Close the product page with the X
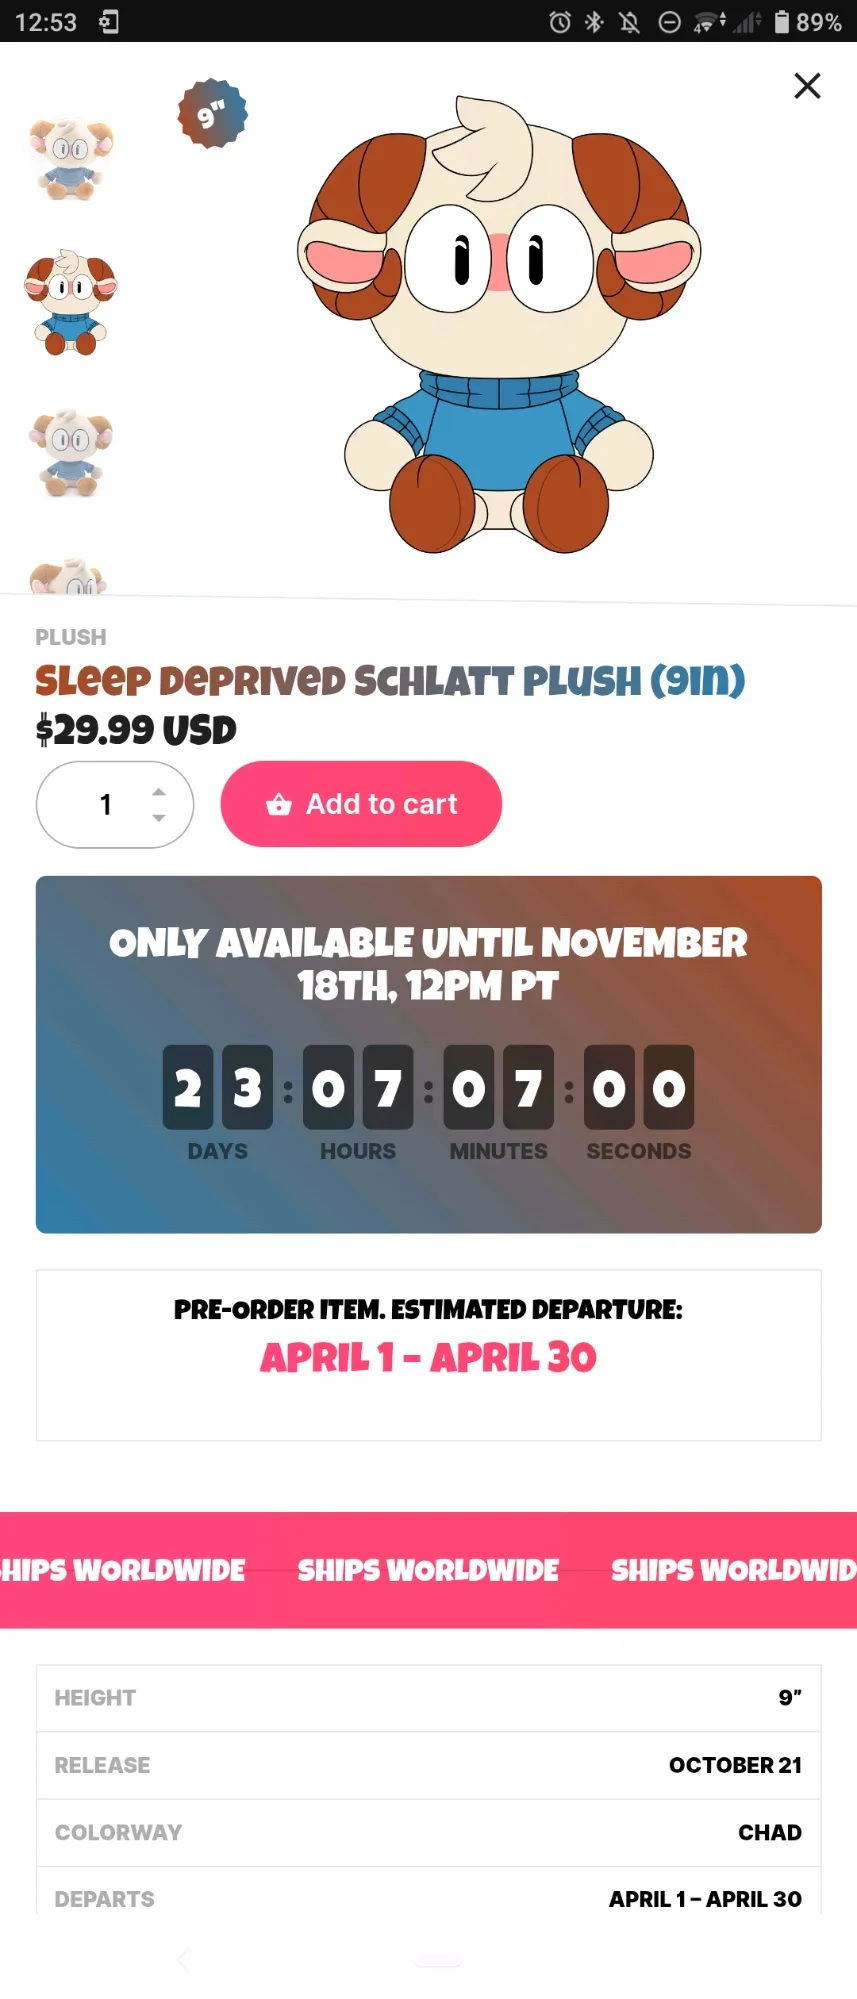857x1999 pixels. pyautogui.click(x=807, y=86)
